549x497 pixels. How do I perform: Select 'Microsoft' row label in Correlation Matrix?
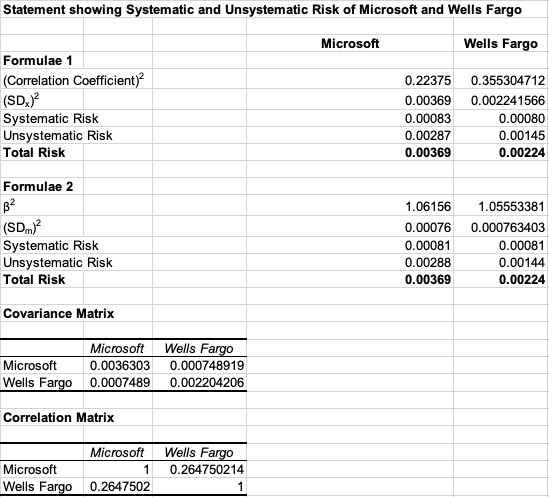click(x=30, y=470)
